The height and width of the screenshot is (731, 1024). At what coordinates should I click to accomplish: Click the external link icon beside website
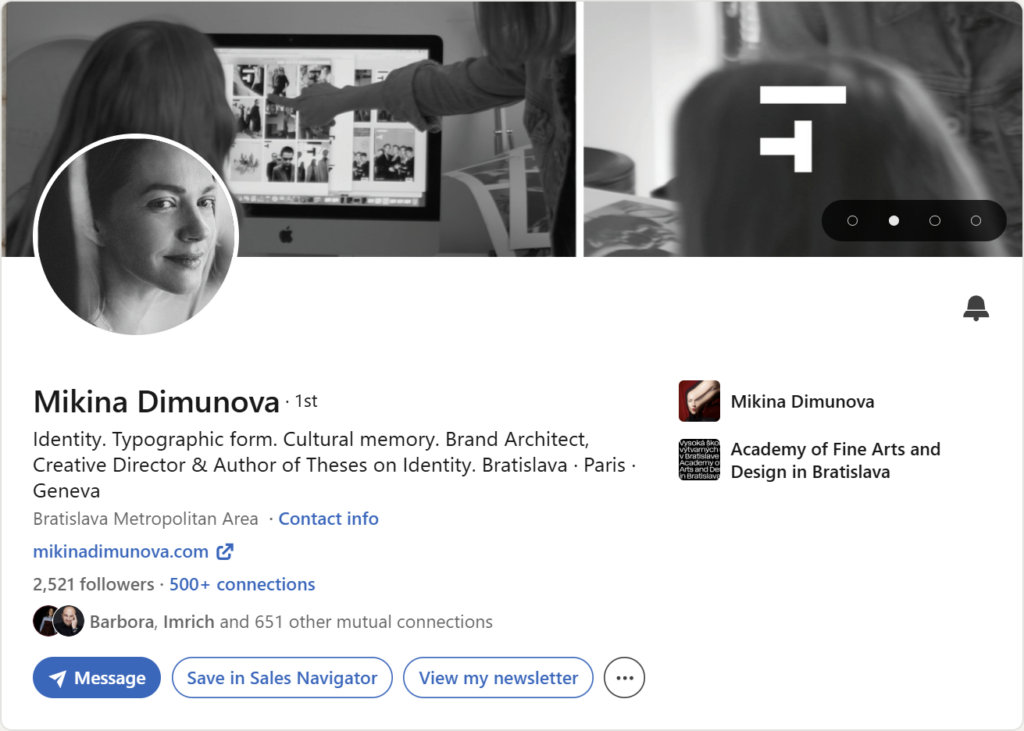tap(225, 551)
